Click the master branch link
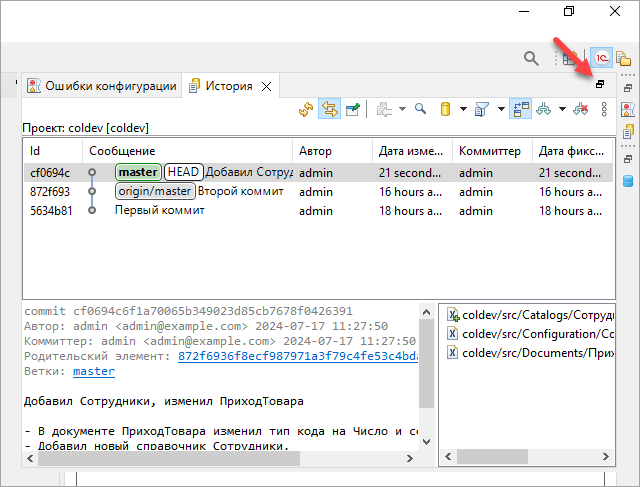 (93, 371)
